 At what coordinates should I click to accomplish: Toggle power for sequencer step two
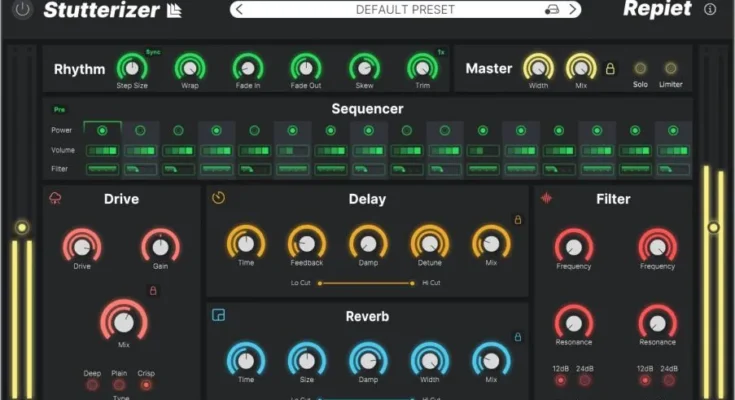click(140, 131)
